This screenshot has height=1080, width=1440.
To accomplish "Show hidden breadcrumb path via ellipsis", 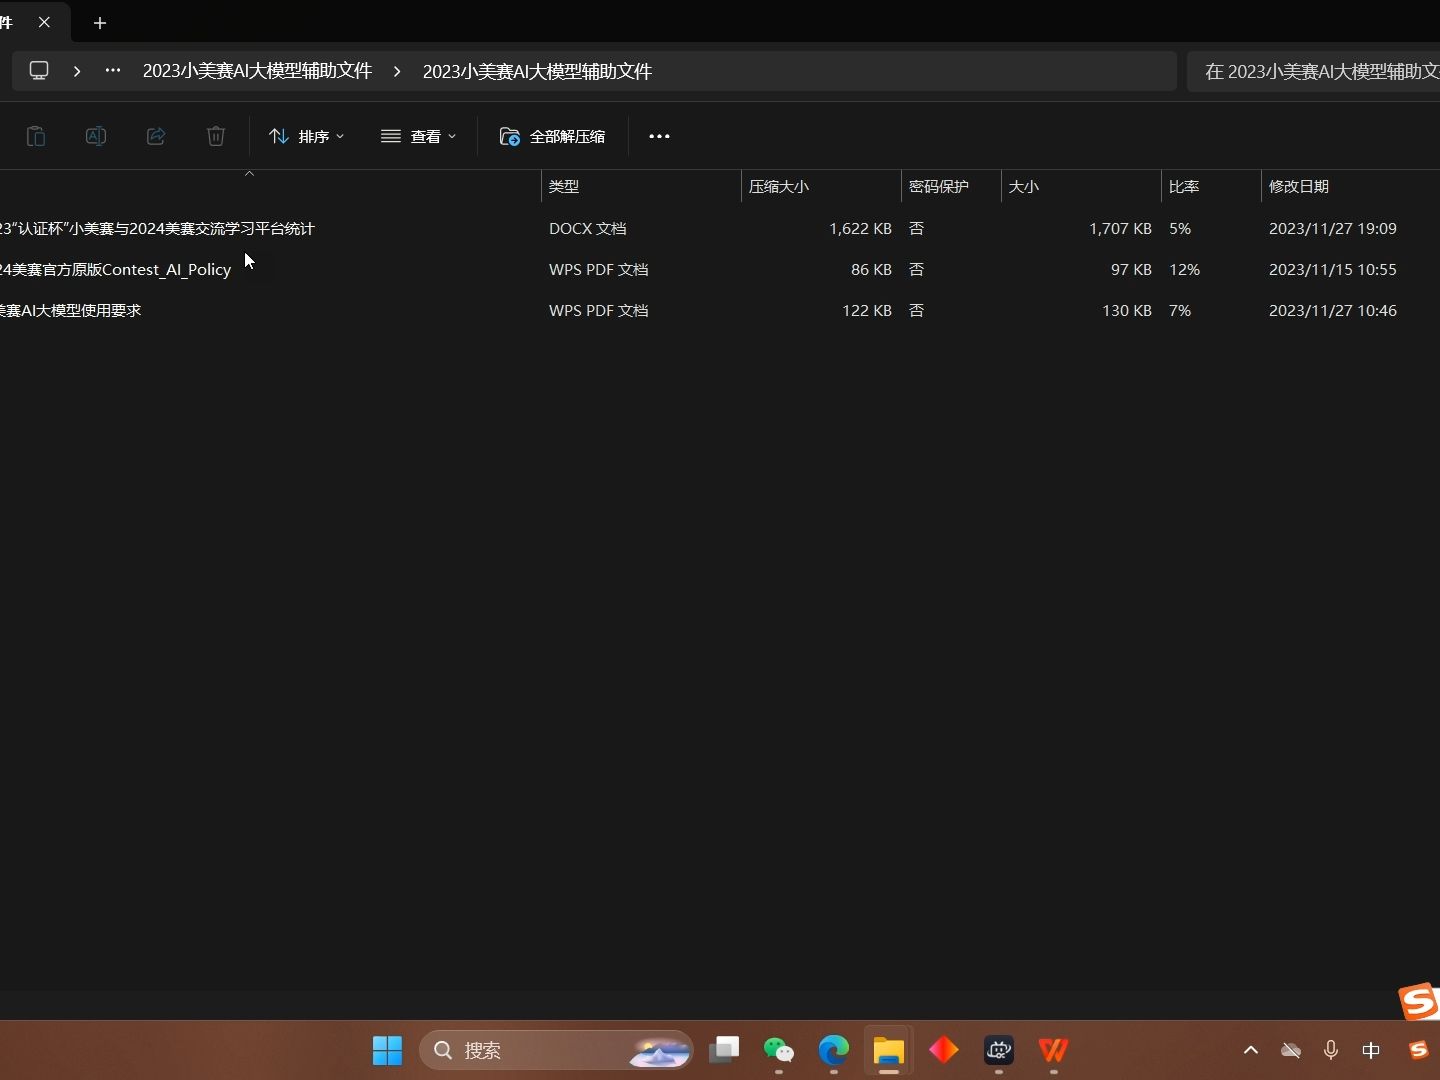I will click(x=113, y=71).
